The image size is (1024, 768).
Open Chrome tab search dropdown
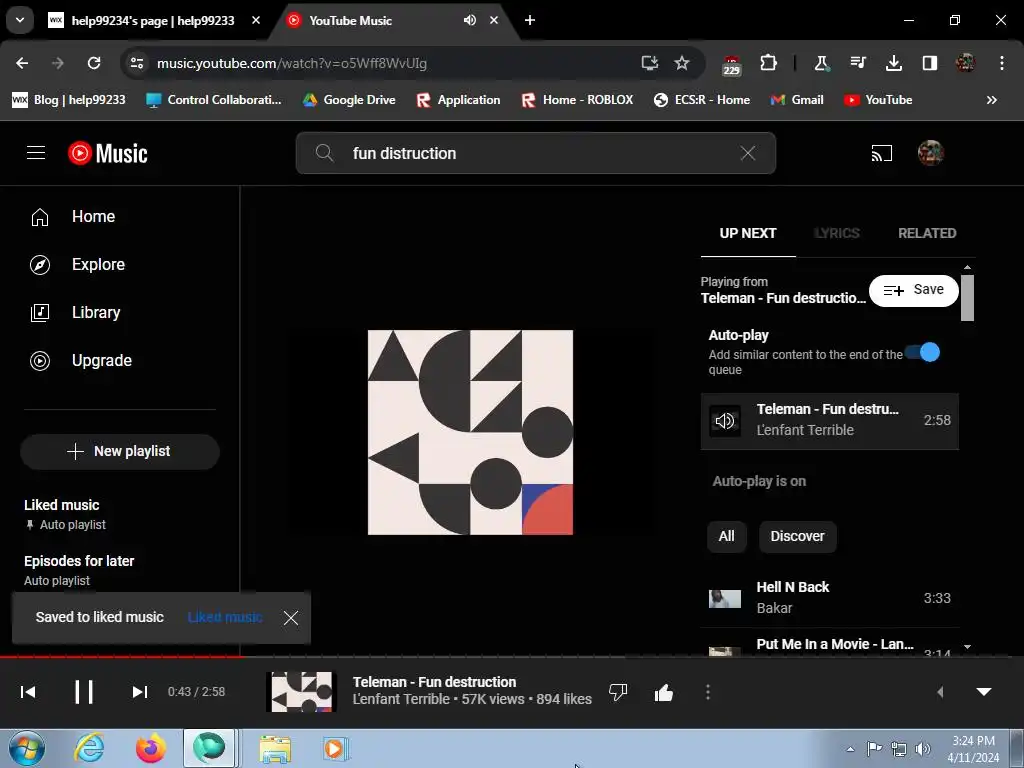coord(20,20)
